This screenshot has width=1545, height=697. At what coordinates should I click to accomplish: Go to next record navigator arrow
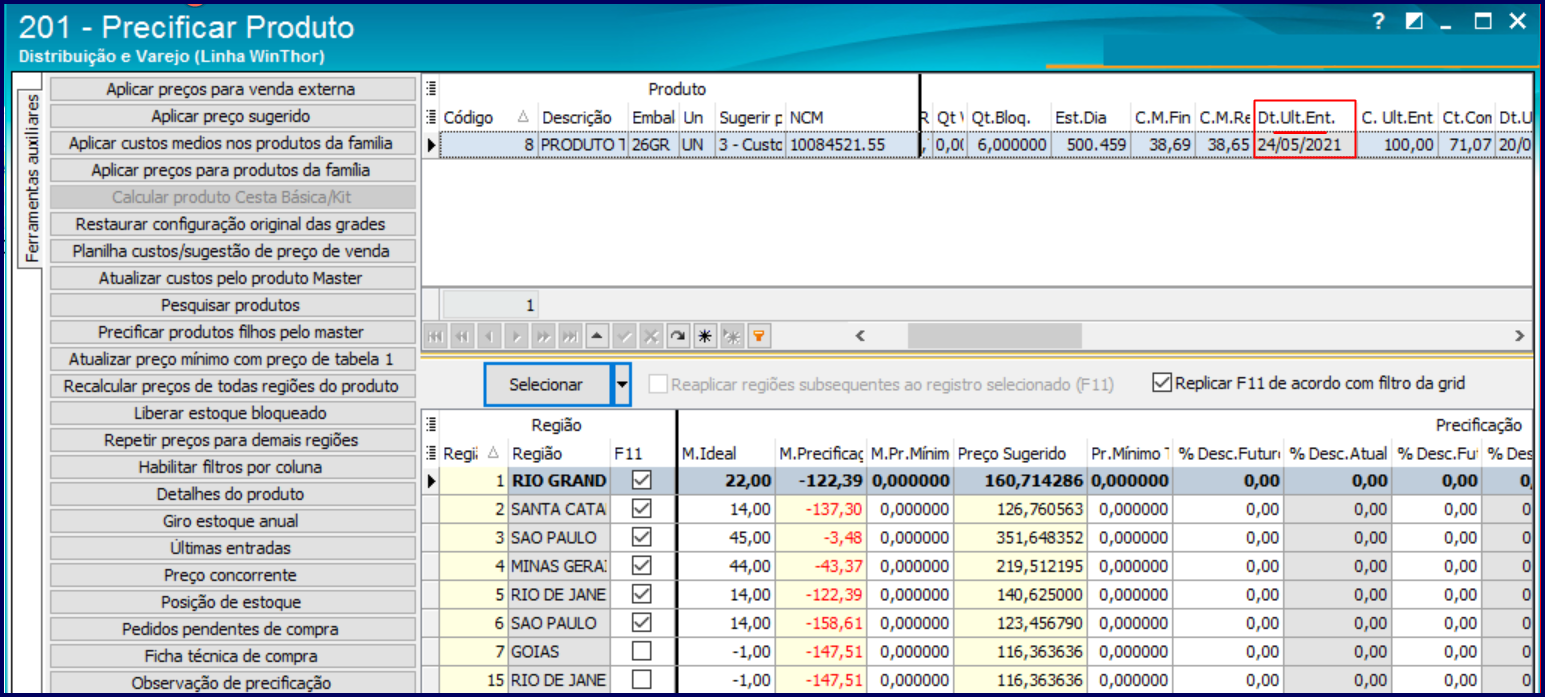pos(517,336)
